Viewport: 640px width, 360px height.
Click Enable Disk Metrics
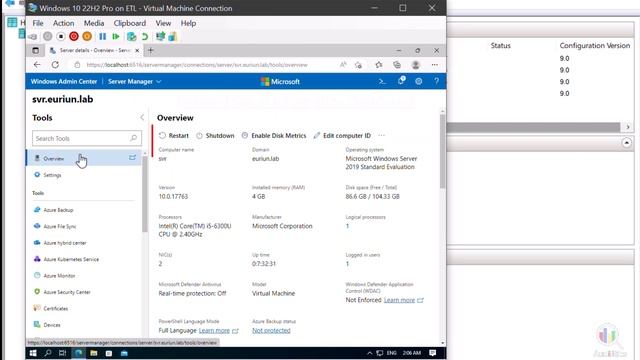click(273, 136)
